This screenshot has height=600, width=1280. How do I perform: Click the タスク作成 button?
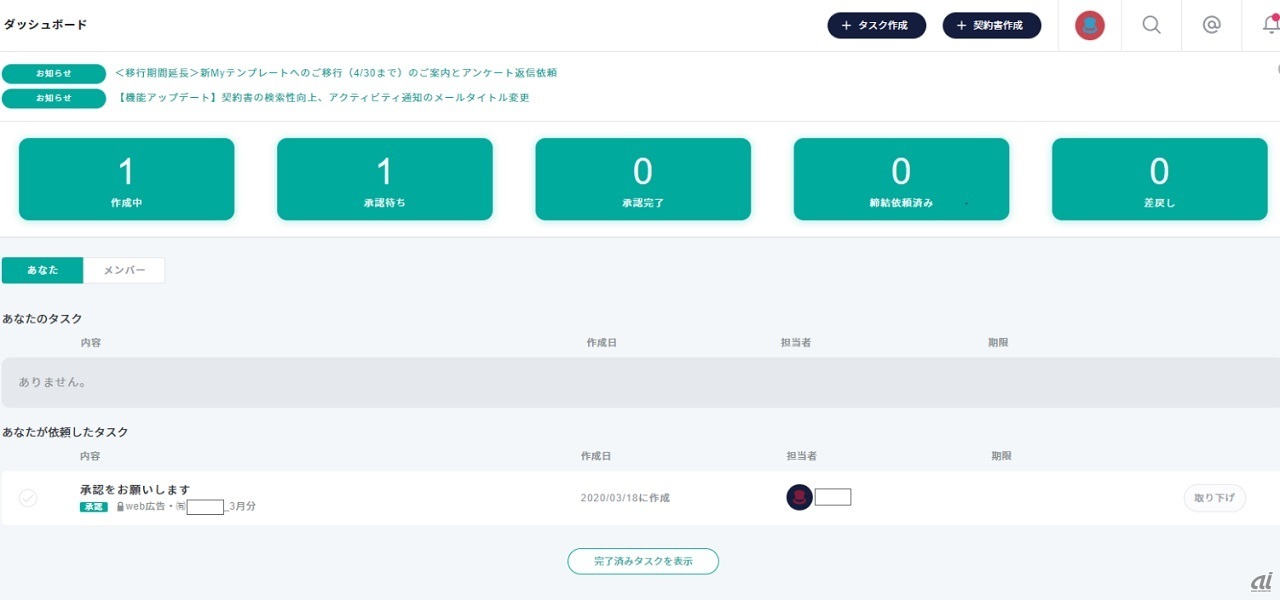point(876,26)
